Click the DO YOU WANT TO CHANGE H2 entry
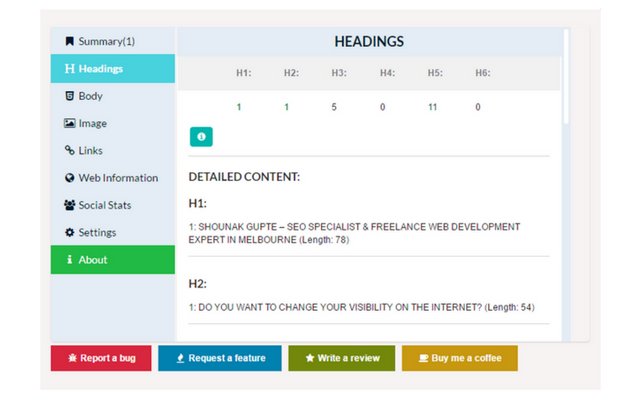 (x=362, y=307)
